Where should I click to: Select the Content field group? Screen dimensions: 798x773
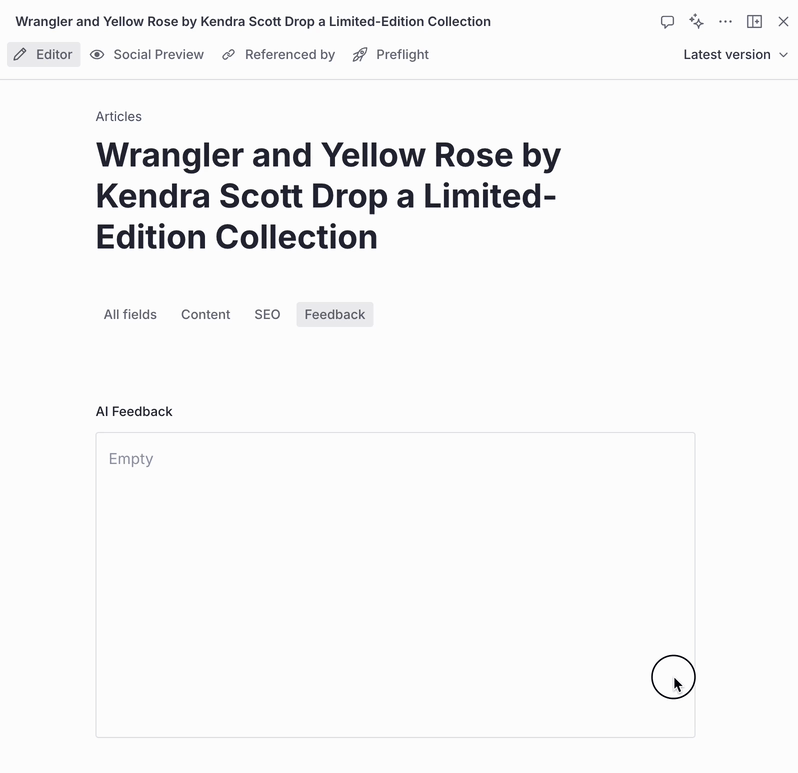206,314
